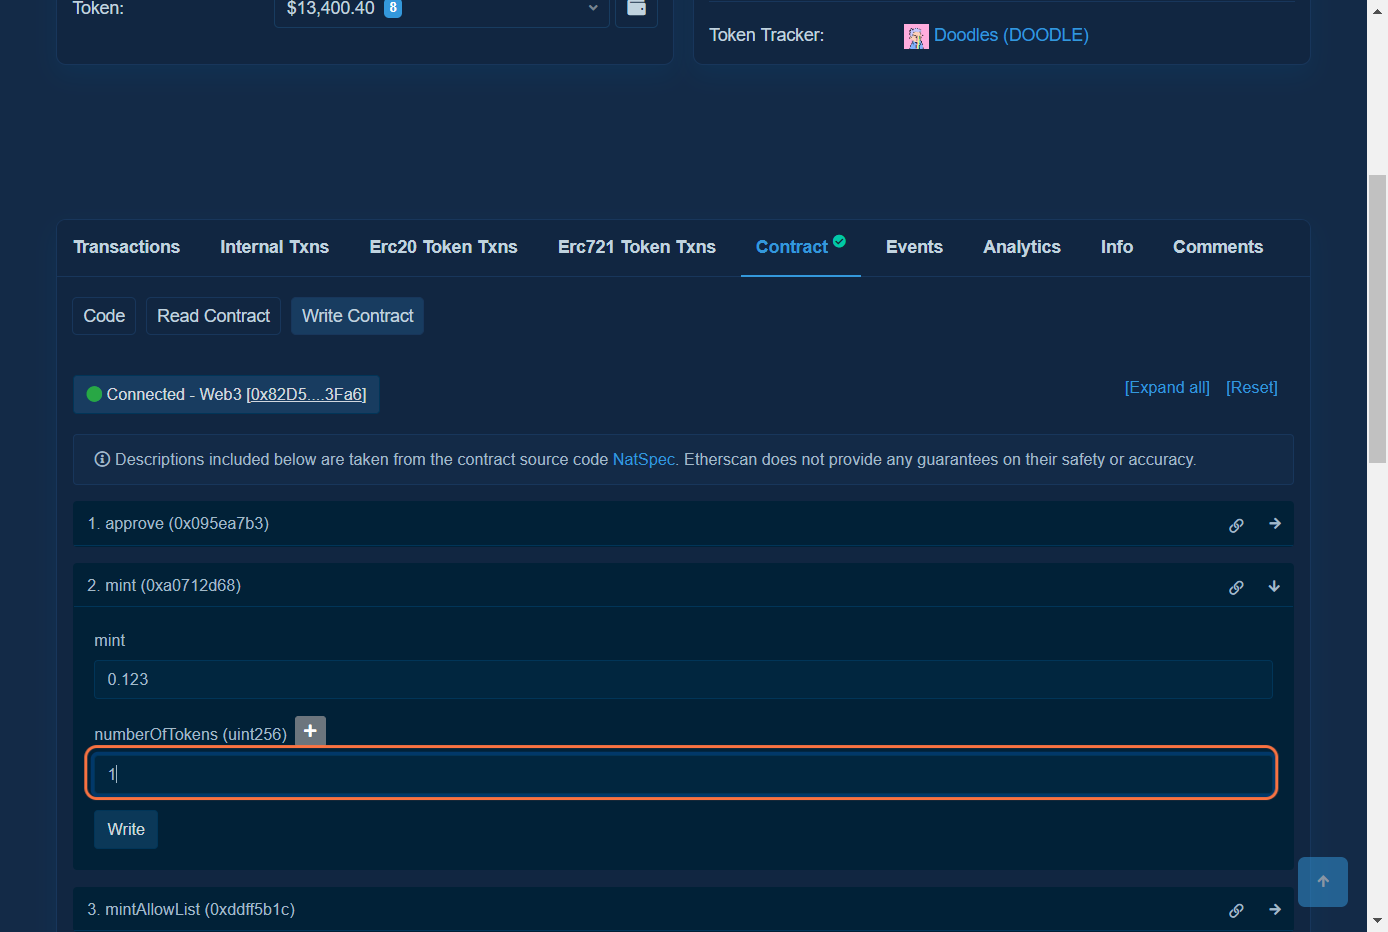The width and height of the screenshot is (1388, 932).
Task: Follow the Doodles (DOODLE) token tracker link
Action: (1011, 35)
